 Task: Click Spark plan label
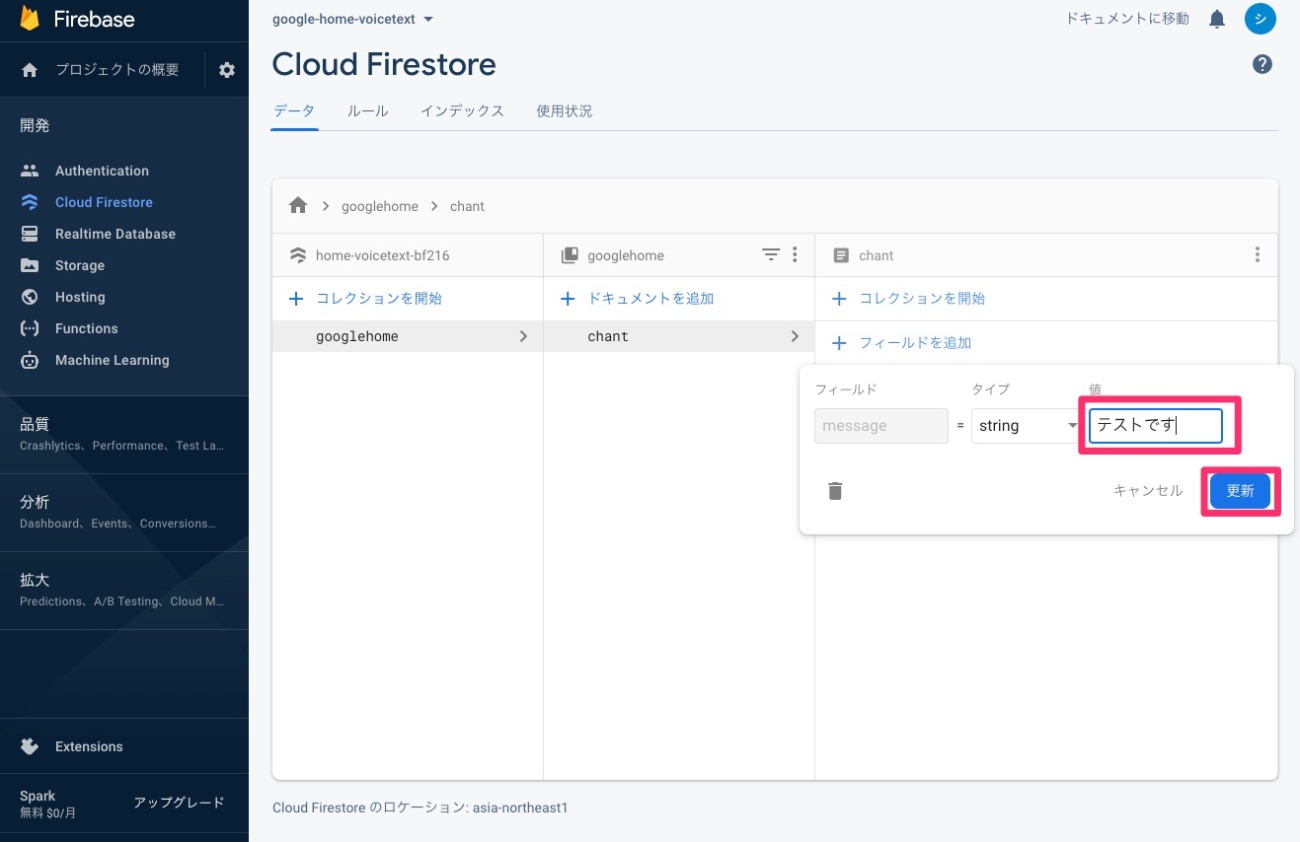[x=38, y=796]
